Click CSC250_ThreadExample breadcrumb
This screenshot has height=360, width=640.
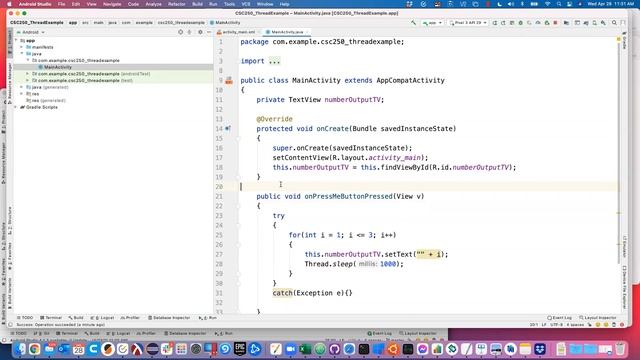(x=37, y=23)
